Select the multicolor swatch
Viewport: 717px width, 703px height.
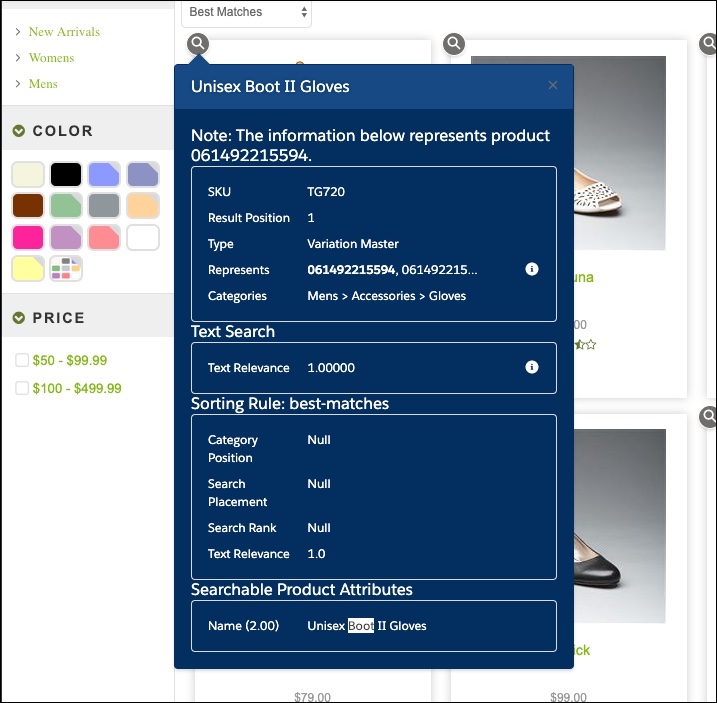(x=66, y=269)
